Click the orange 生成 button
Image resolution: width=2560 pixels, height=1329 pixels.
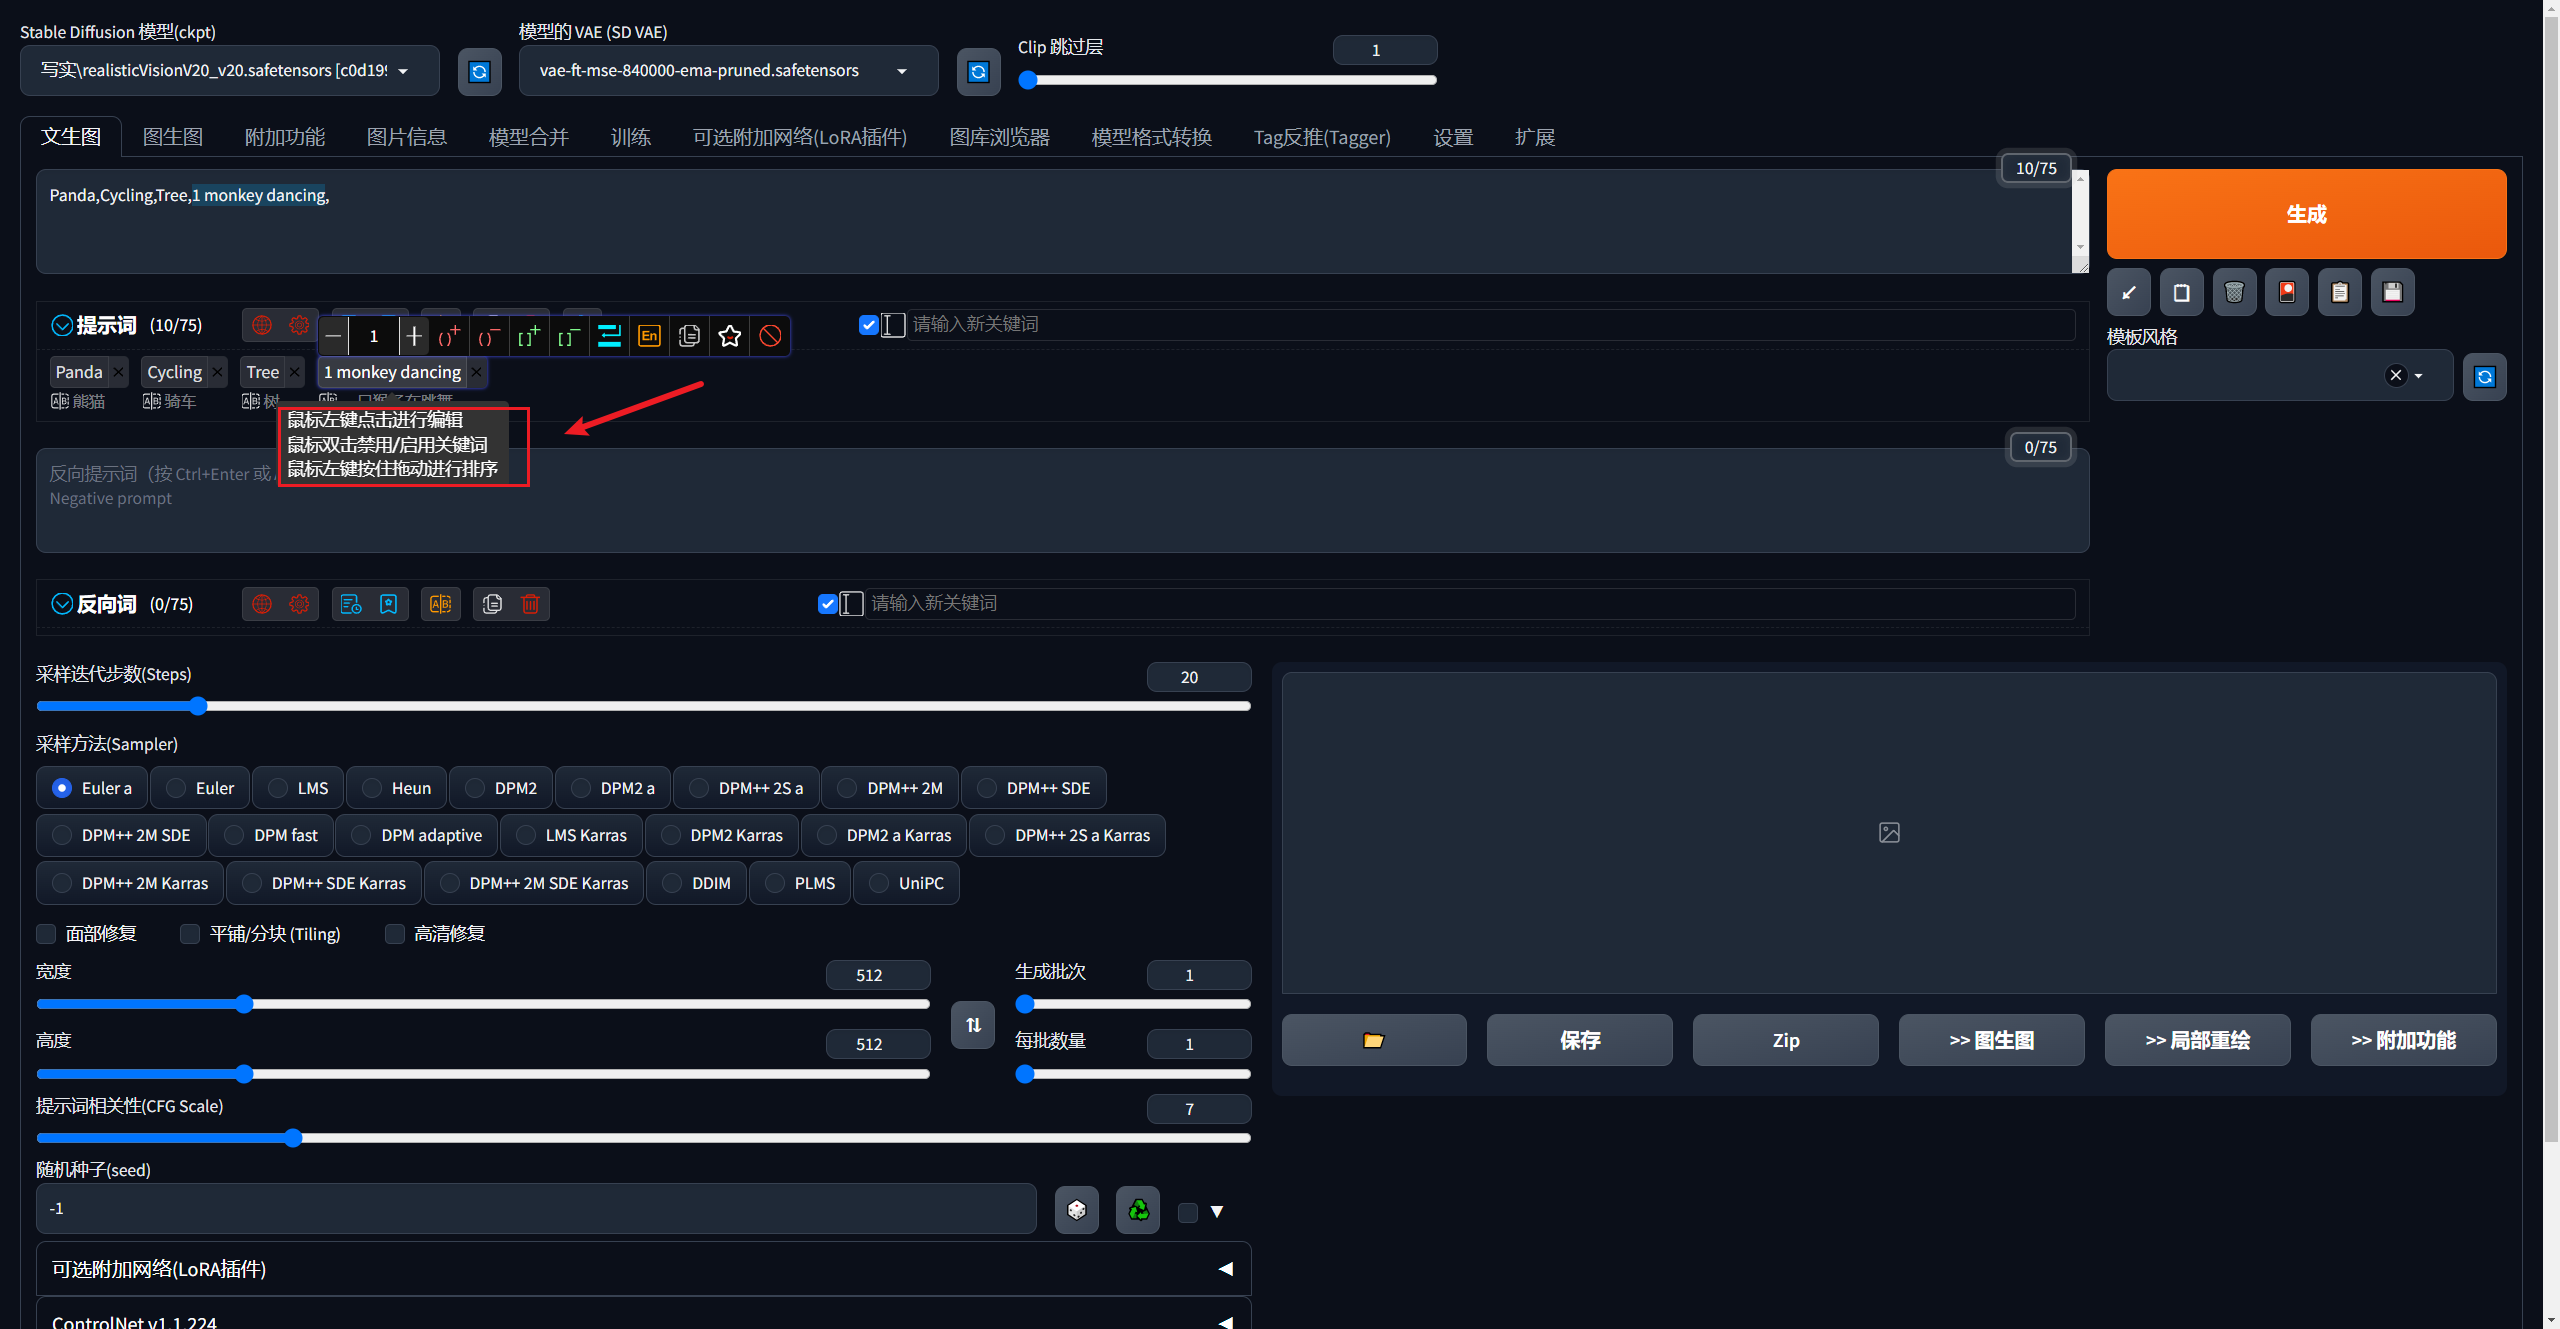pos(2305,214)
